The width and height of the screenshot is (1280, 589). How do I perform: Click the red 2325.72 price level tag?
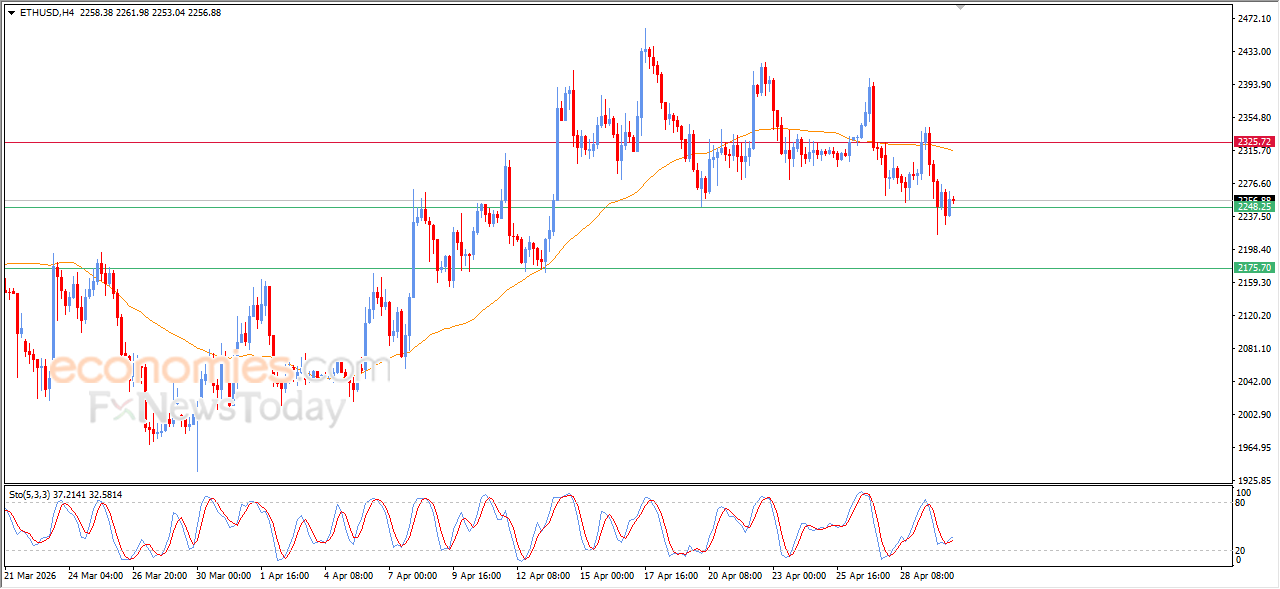1254,142
